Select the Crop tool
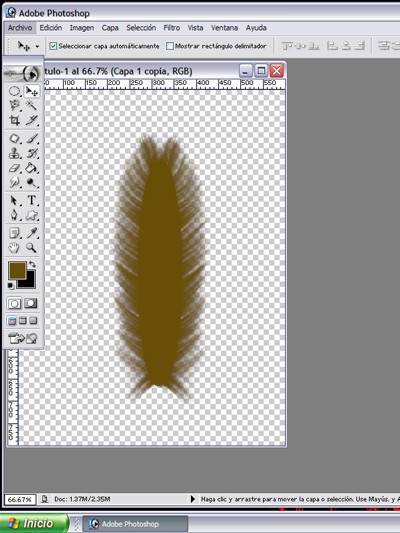This screenshot has height=533, width=400. click(x=14, y=120)
